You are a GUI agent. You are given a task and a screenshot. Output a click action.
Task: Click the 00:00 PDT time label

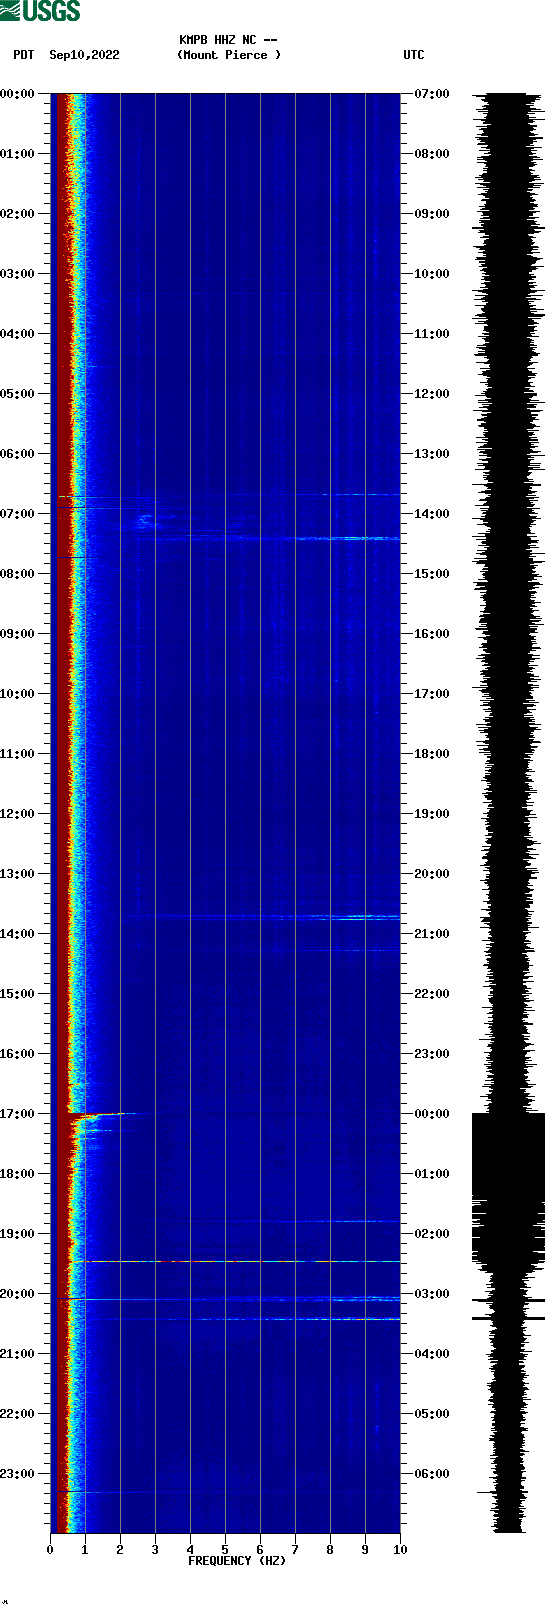[x=18, y=94]
